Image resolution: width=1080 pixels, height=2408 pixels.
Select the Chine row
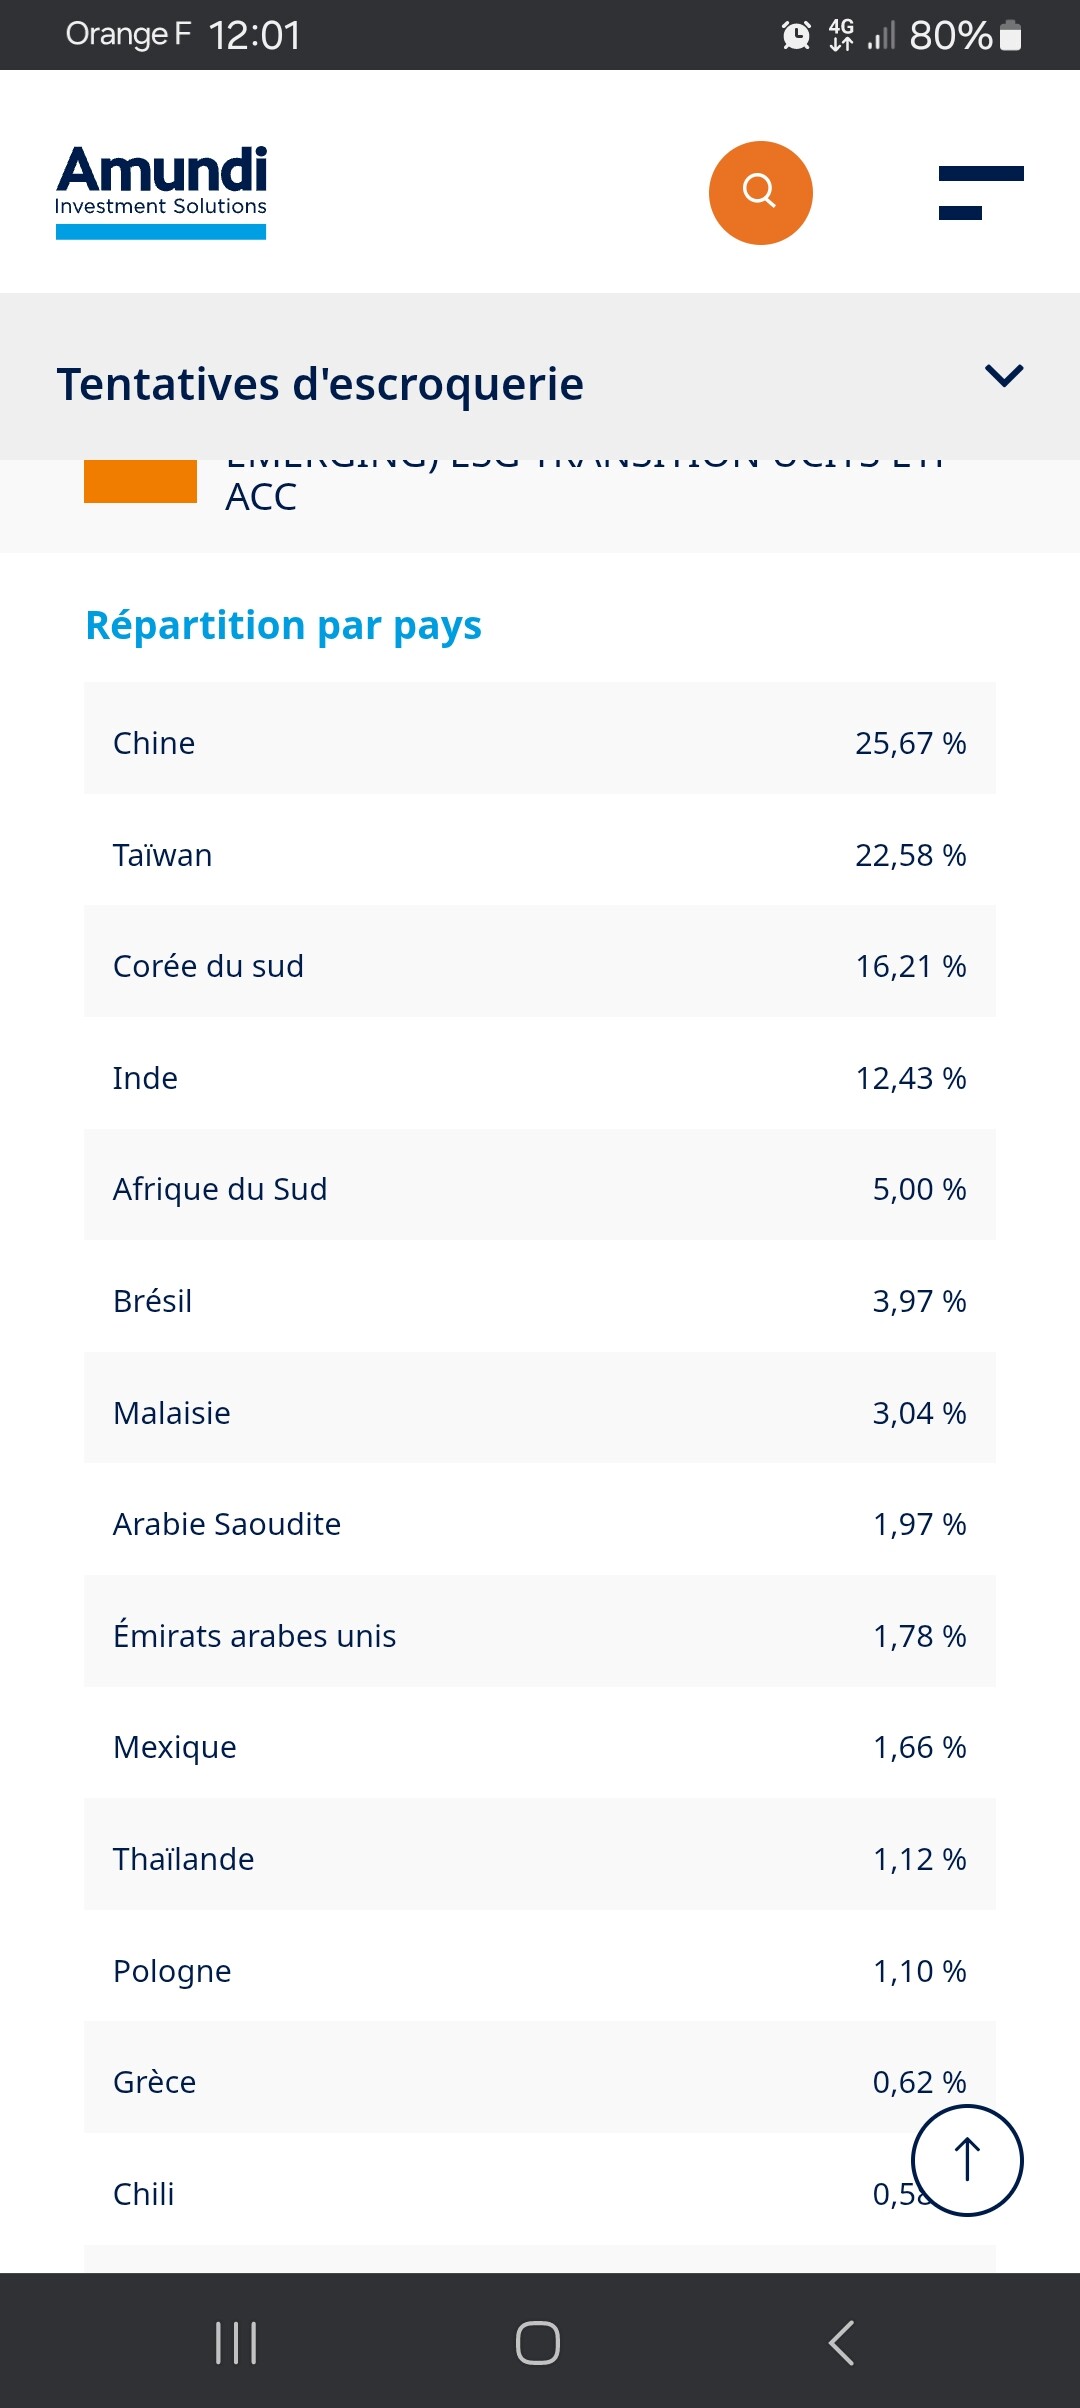pos(540,743)
